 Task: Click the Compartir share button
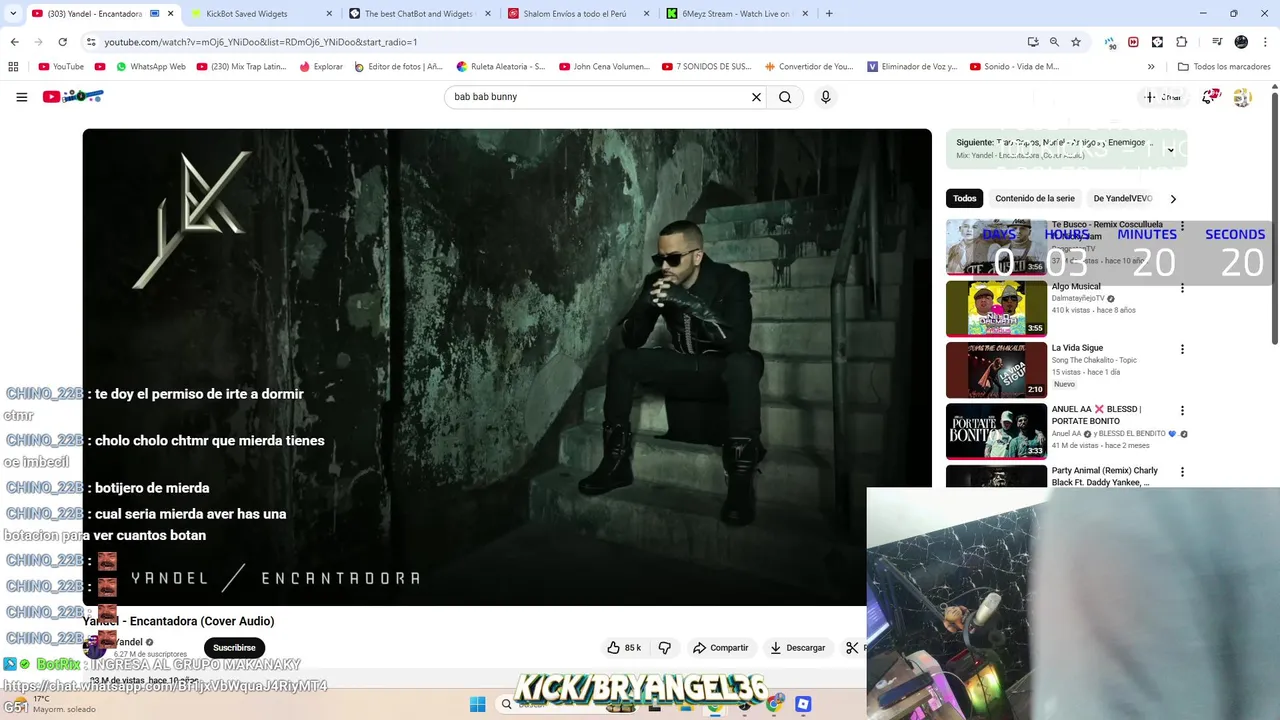[x=720, y=648]
